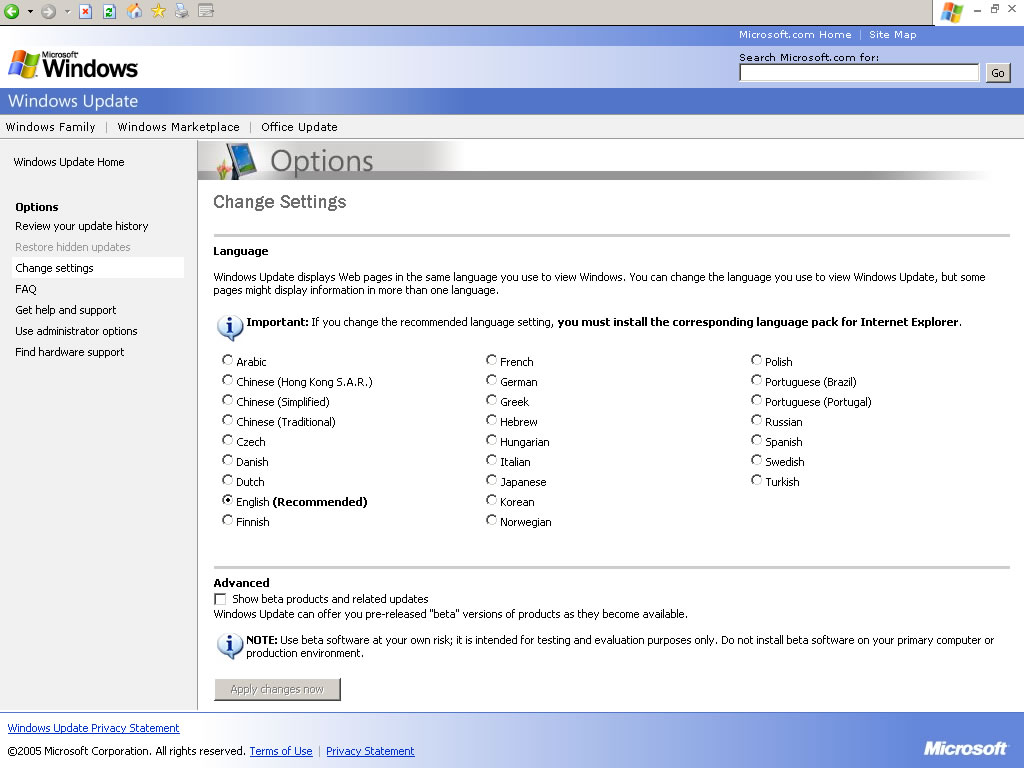Select Portuguese (Portugal) radio button
This screenshot has width=1024, height=768.
(x=756, y=400)
